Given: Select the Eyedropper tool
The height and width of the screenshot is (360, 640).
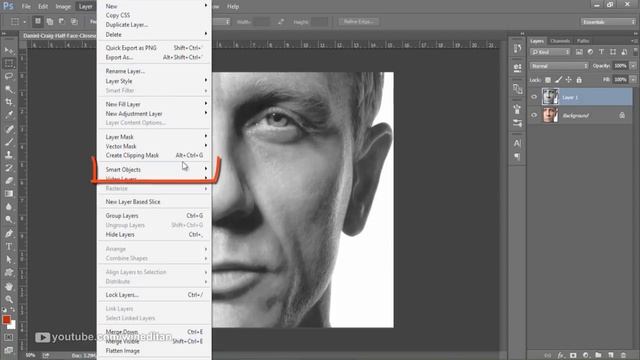Looking at the screenshot, I should tap(9, 115).
